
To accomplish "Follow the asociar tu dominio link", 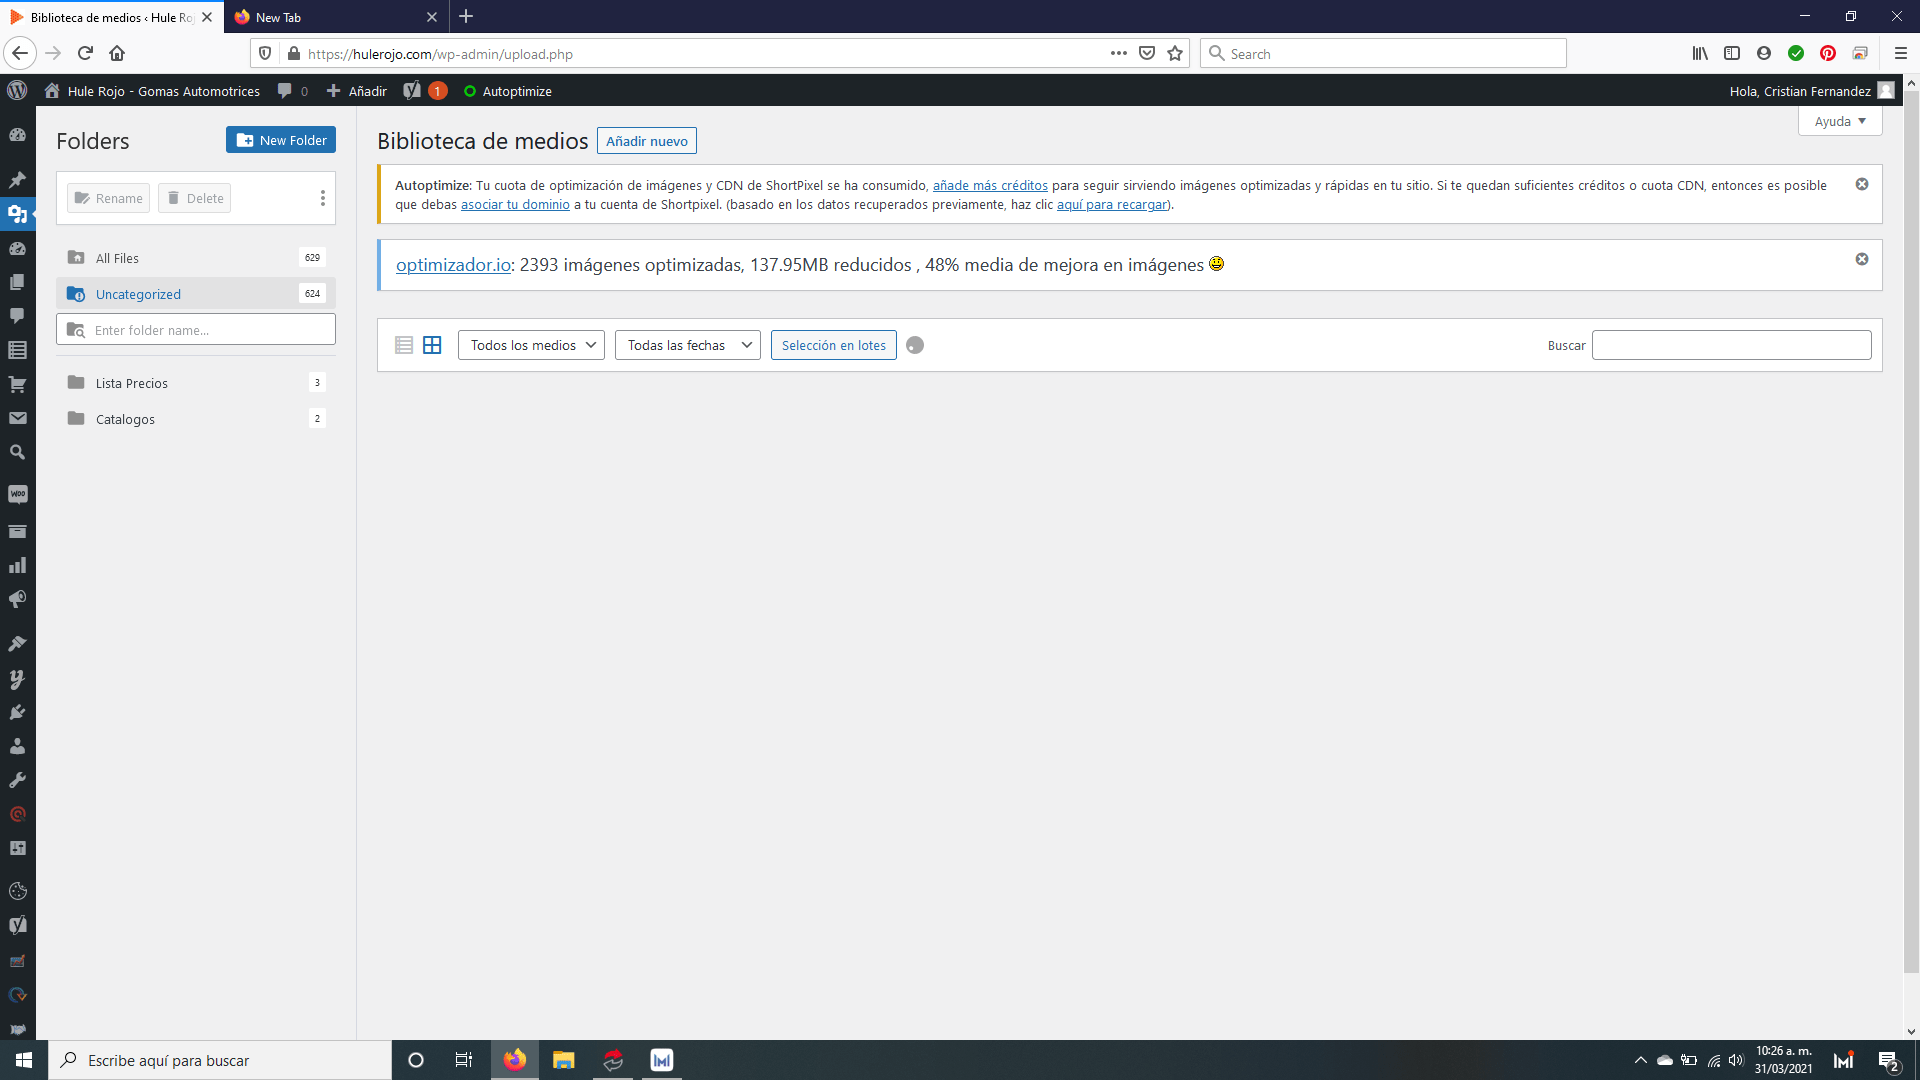I will (515, 204).
